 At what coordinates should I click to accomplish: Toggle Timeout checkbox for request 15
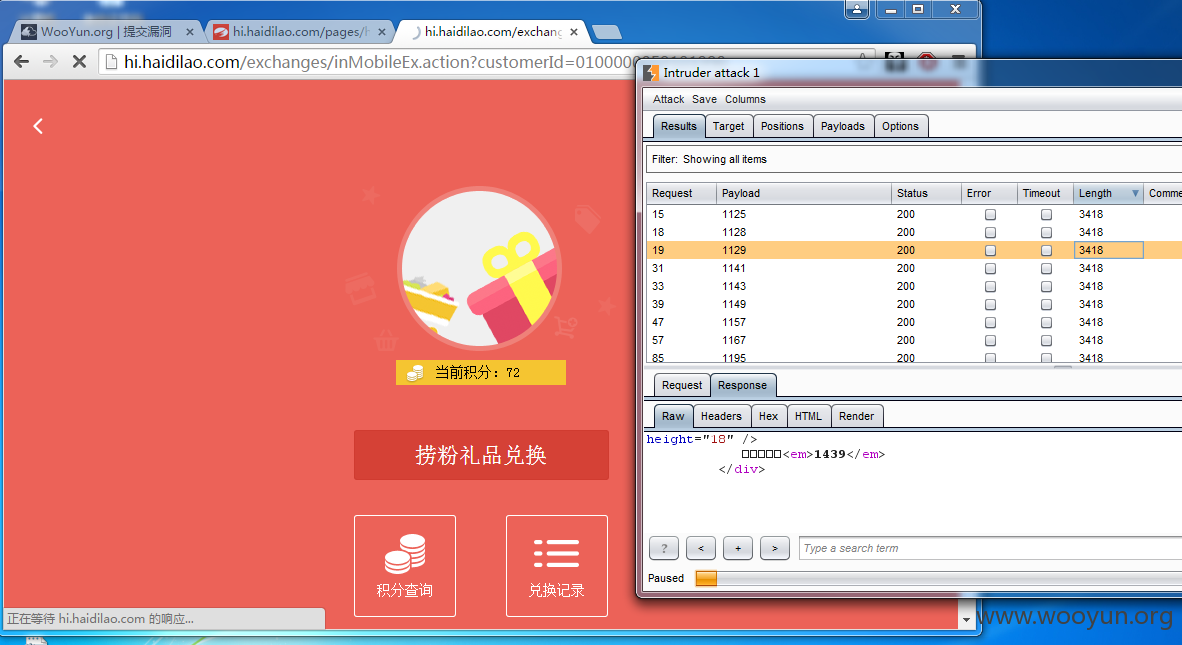(x=1046, y=215)
